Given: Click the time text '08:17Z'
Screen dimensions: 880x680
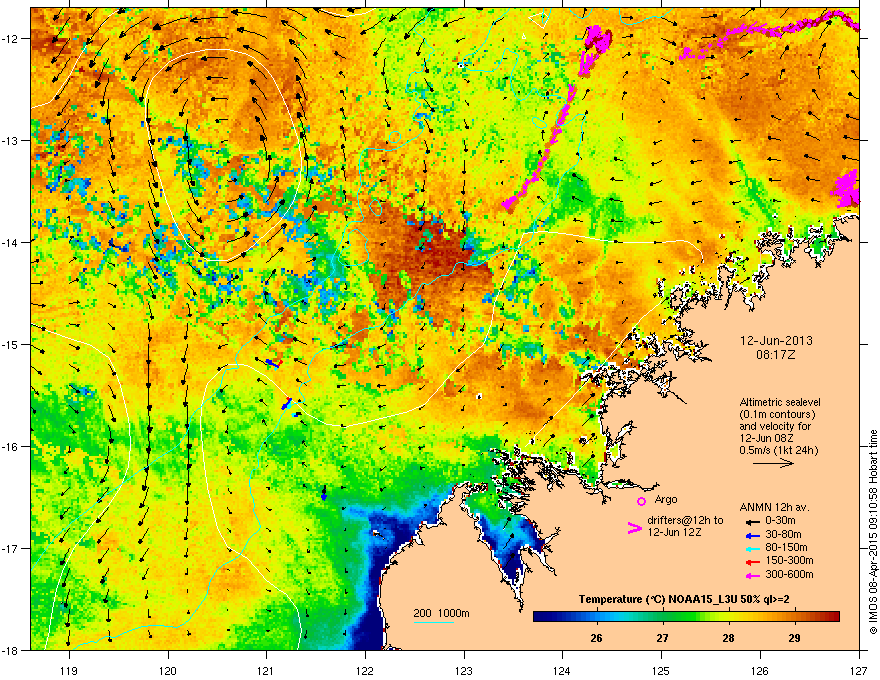Looking at the screenshot, I should point(776,355).
